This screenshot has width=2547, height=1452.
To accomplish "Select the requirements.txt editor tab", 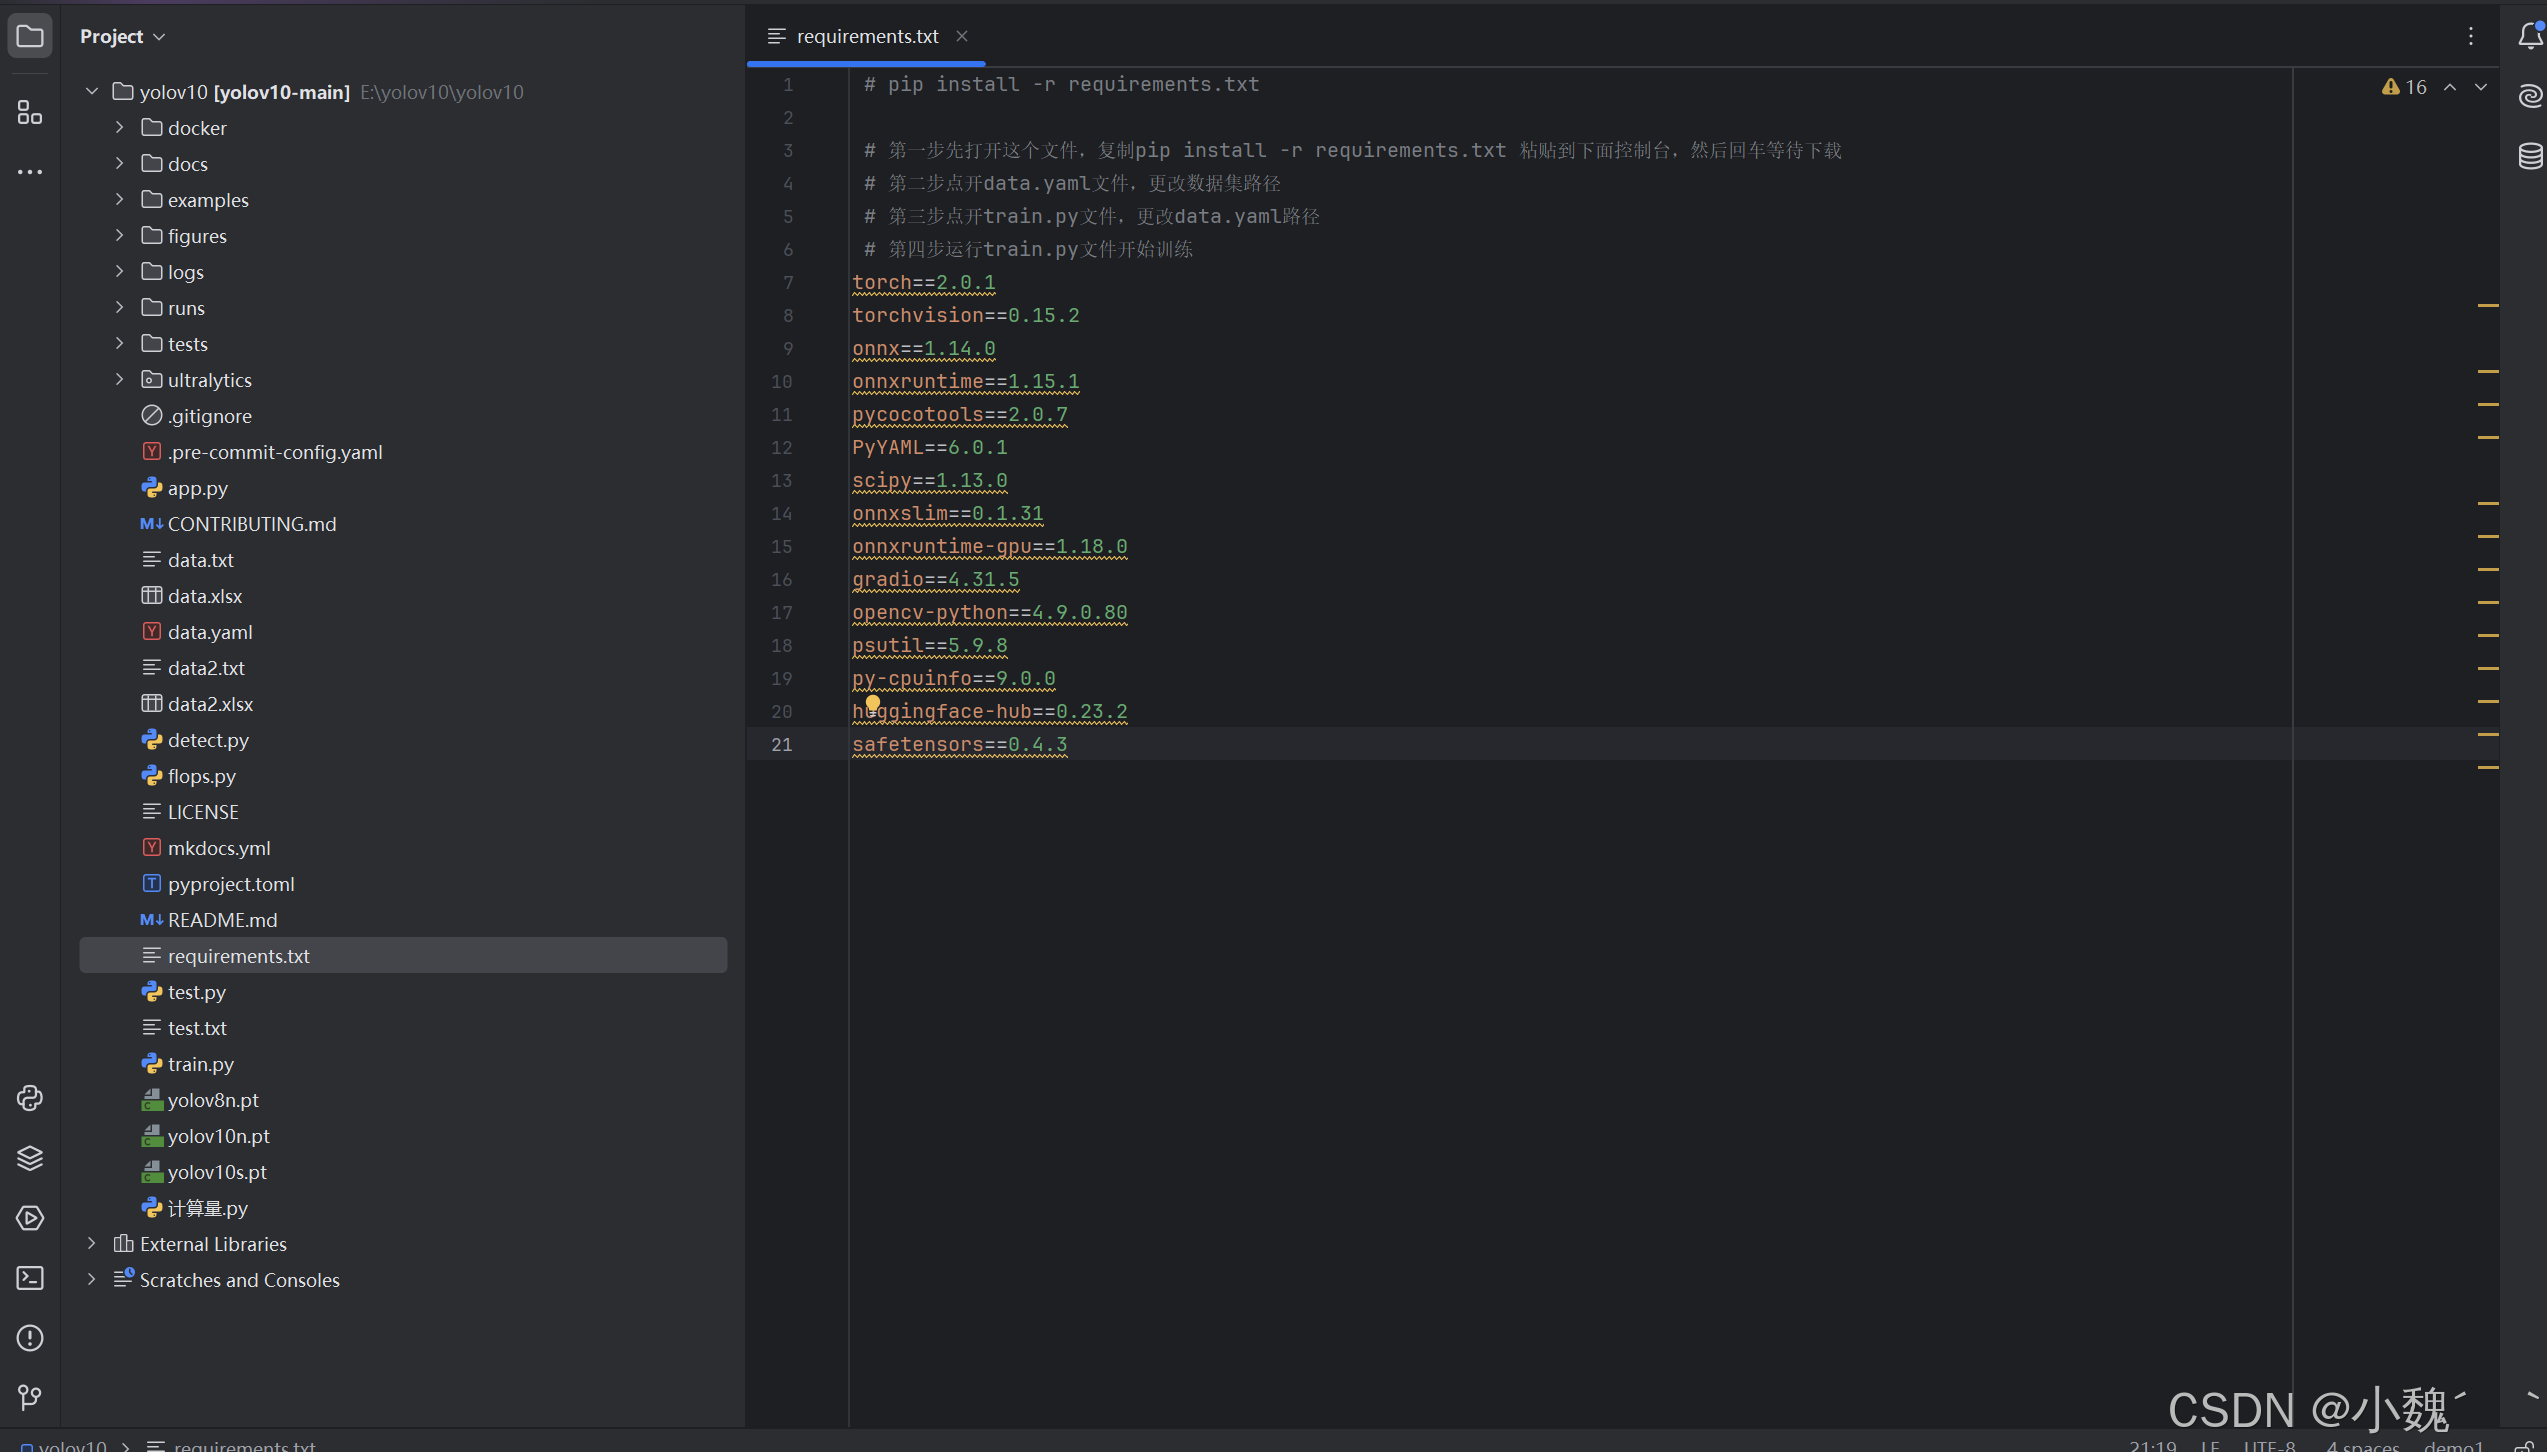I will (866, 36).
